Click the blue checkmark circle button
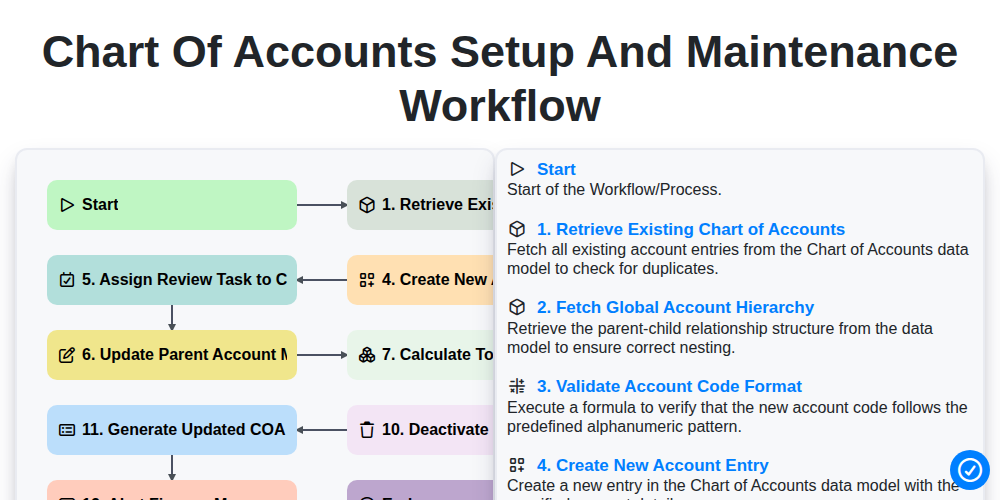This screenshot has width=1000, height=500. pos(969,470)
